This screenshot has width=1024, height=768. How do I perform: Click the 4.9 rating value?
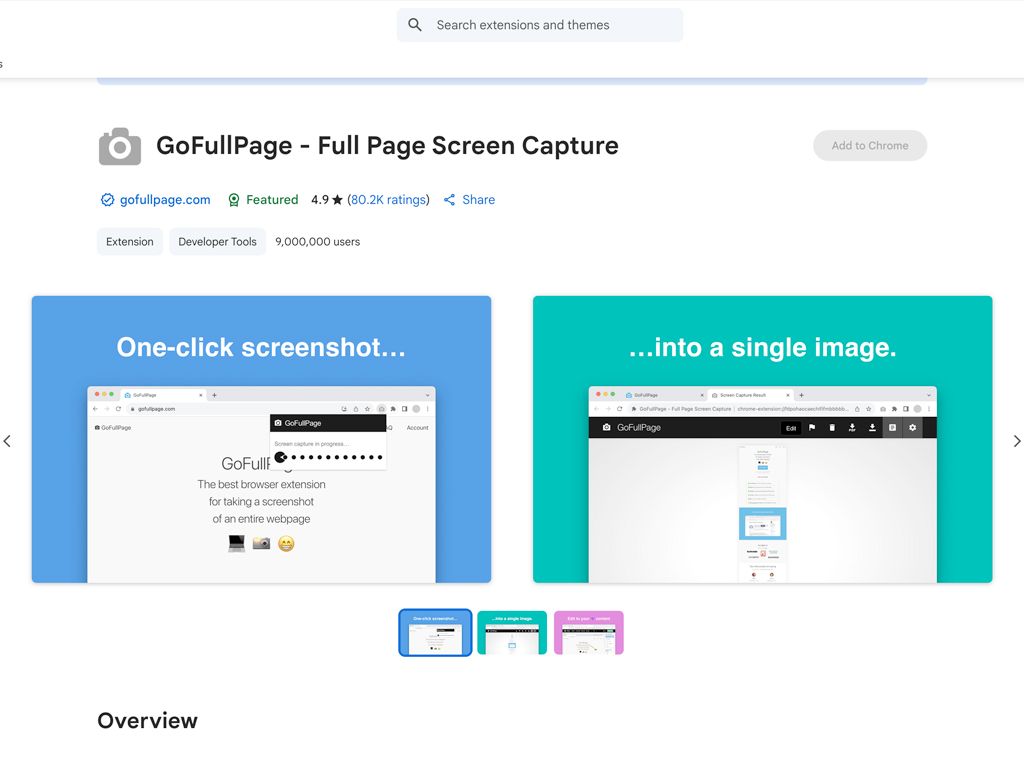pyautogui.click(x=319, y=200)
